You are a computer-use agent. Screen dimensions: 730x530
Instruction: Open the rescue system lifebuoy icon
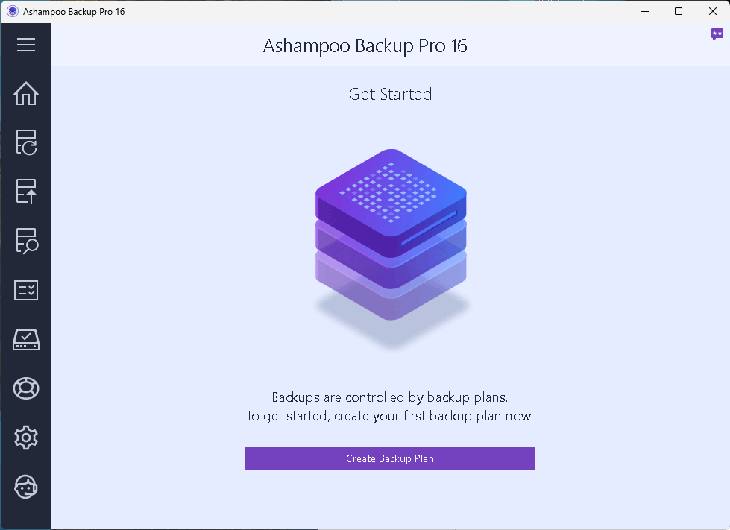pos(26,388)
